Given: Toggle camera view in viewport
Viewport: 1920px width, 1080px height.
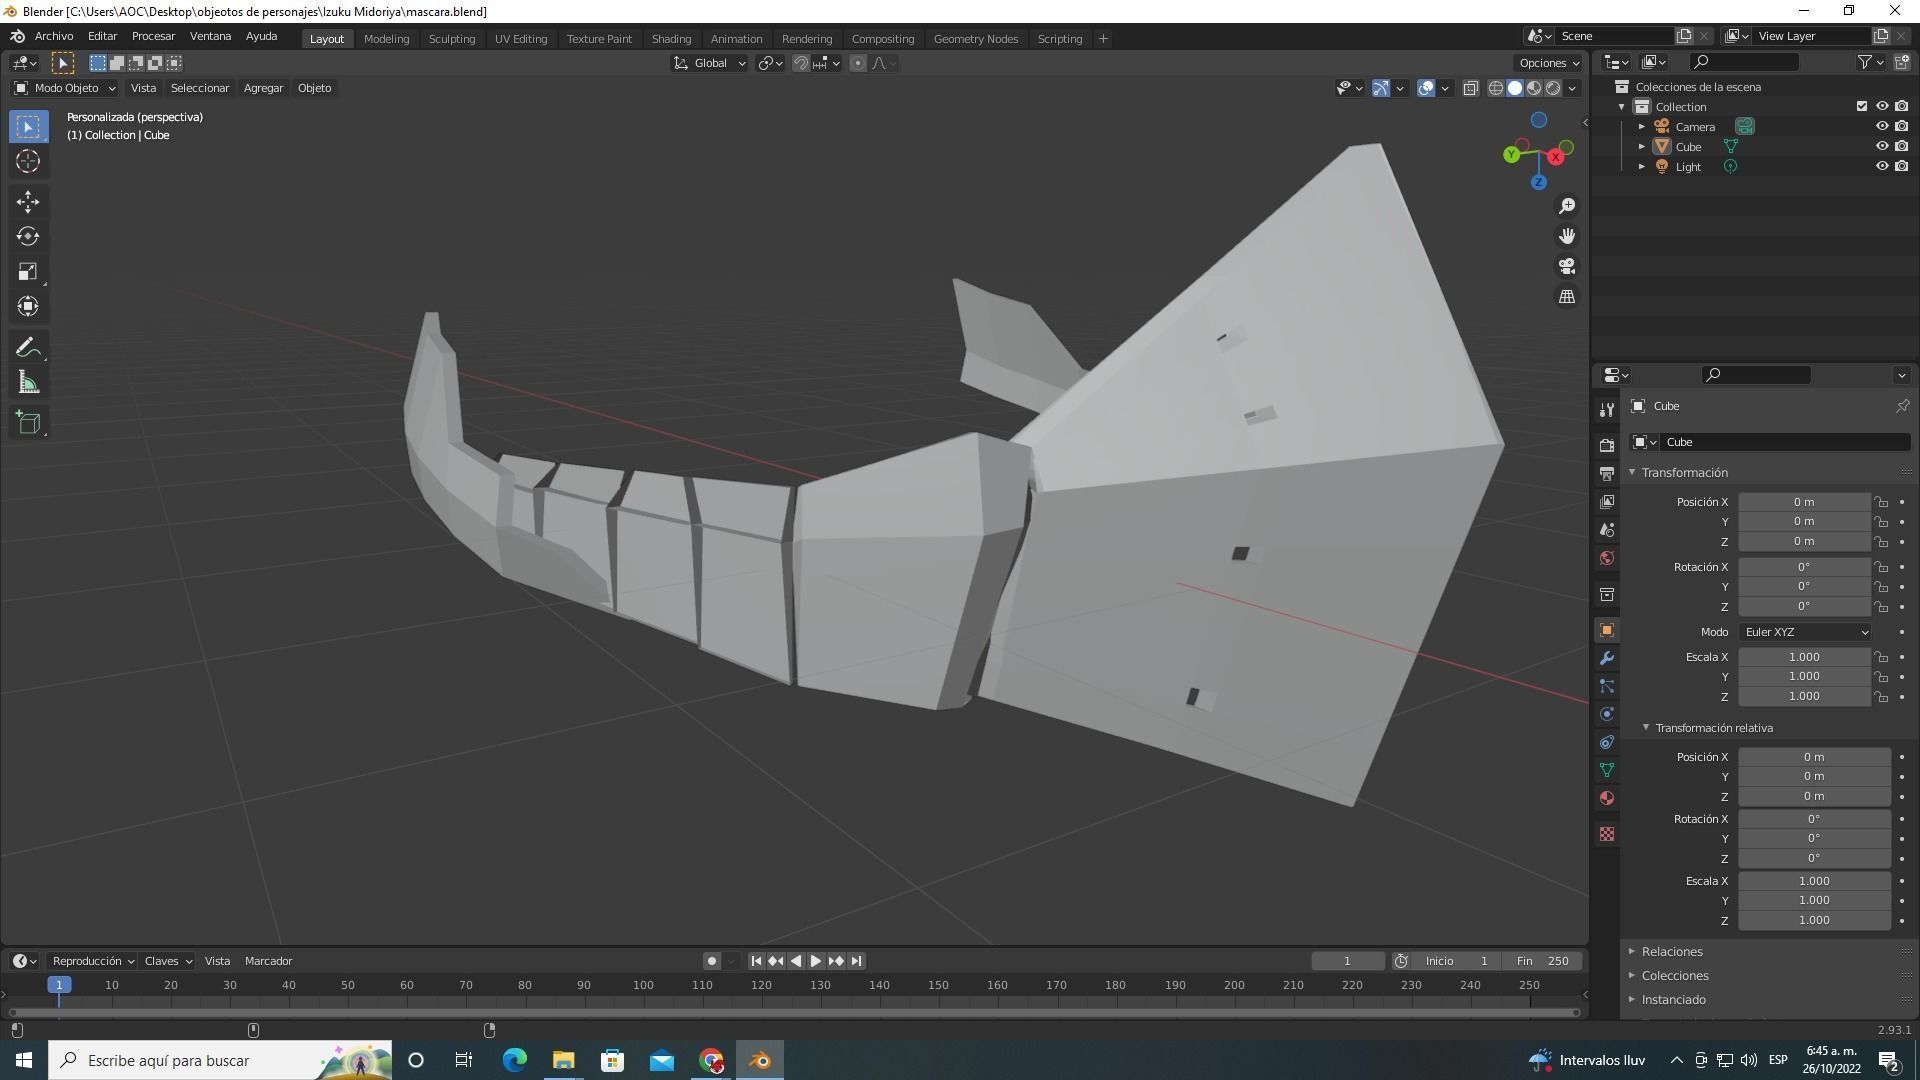Looking at the screenshot, I should [x=1567, y=266].
